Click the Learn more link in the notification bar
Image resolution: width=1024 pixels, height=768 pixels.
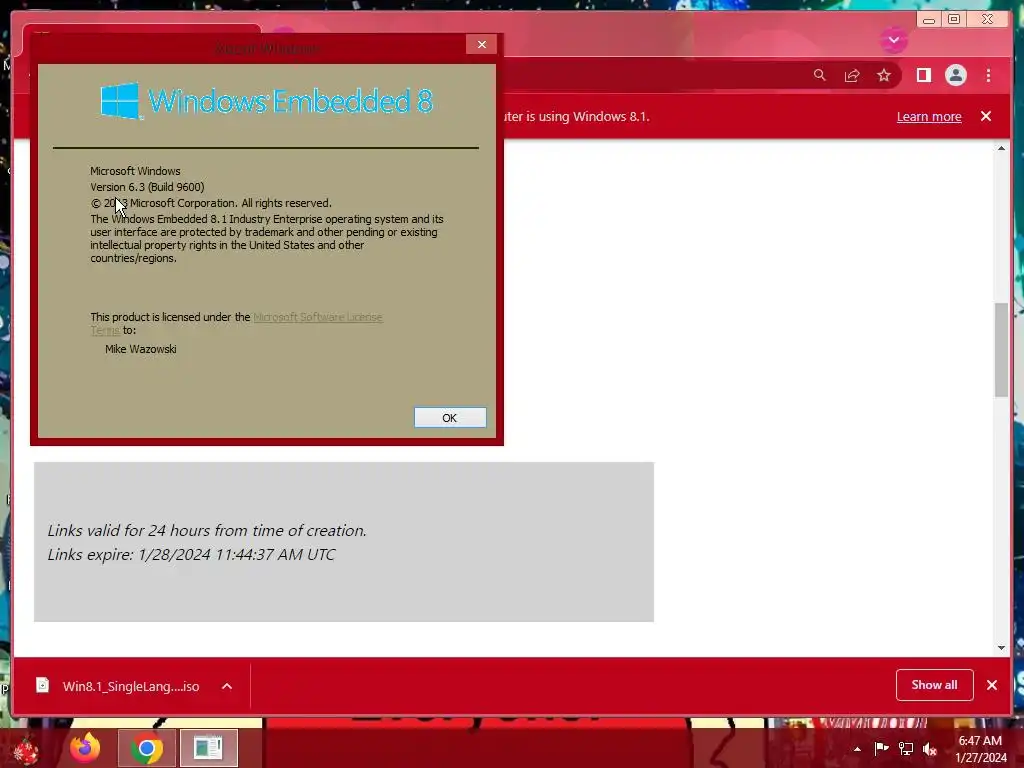tap(929, 117)
